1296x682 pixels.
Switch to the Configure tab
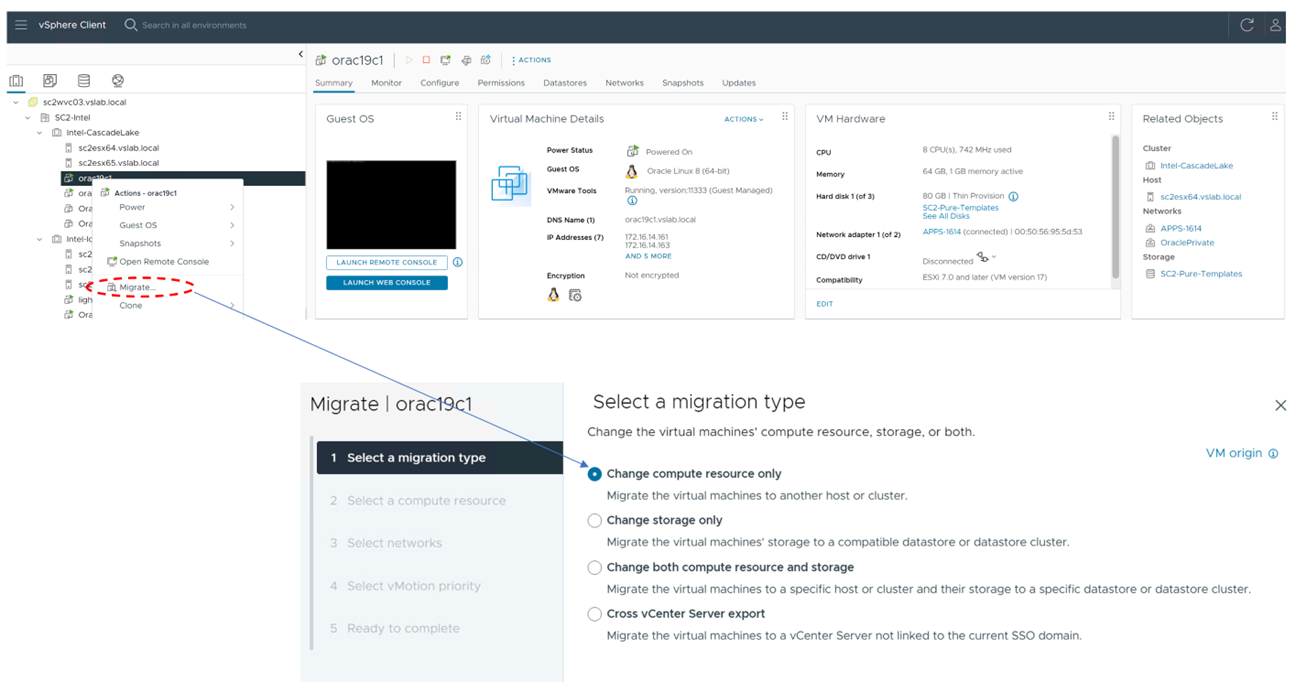coord(440,83)
